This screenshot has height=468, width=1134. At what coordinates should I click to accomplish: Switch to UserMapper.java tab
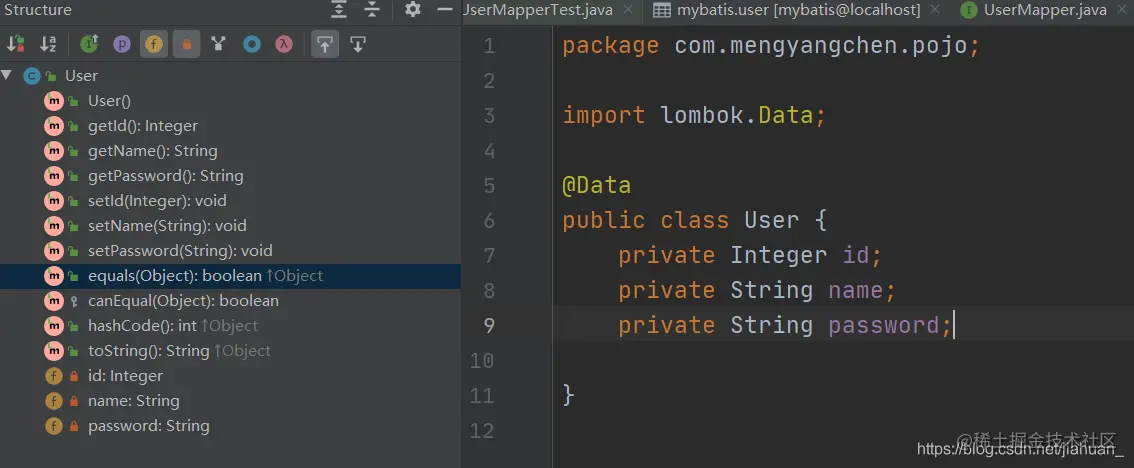1045,10
